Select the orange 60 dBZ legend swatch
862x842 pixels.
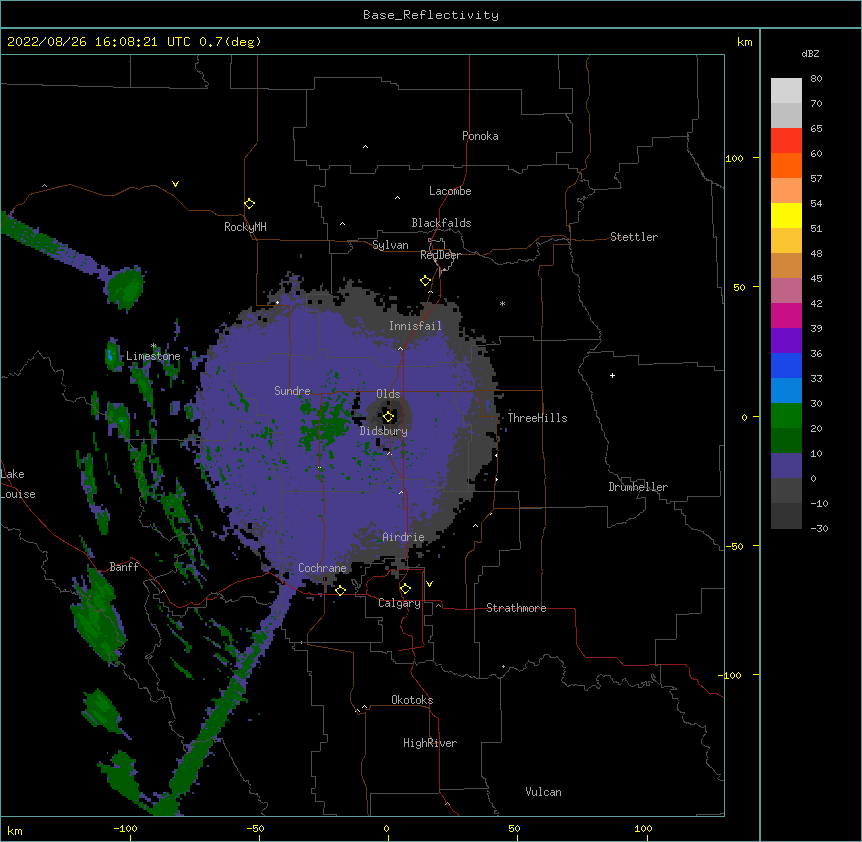[786, 165]
